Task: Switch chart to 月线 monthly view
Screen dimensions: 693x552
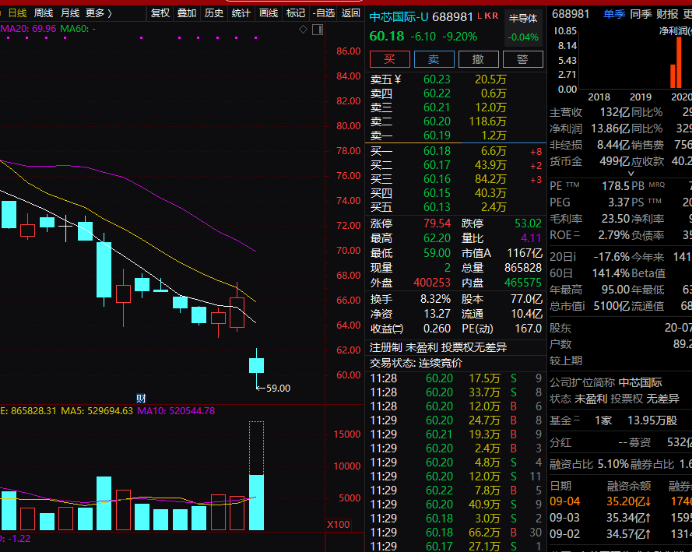Action: (x=69, y=13)
